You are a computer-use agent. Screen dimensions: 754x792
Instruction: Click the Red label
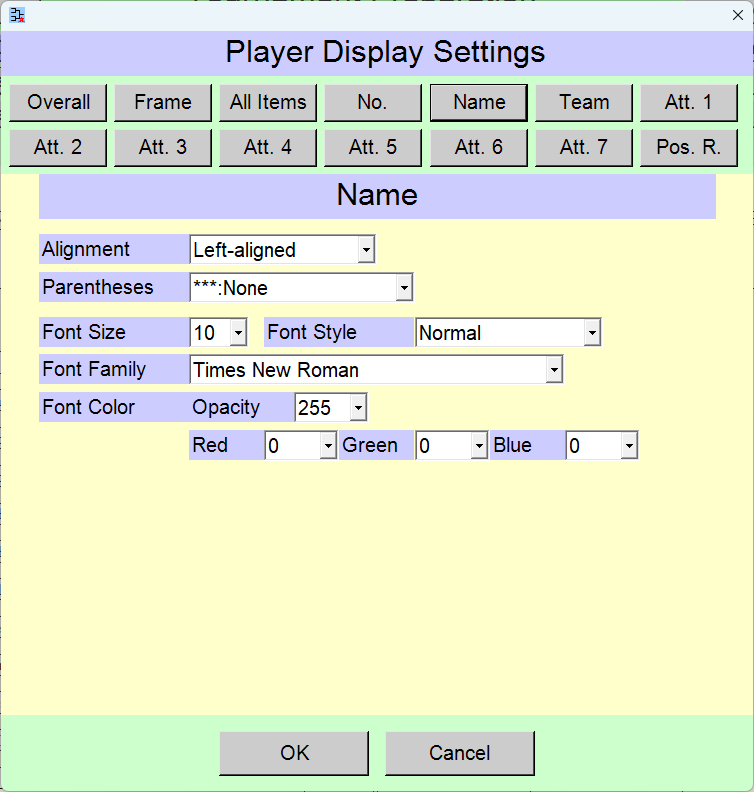click(x=210, y=445)
